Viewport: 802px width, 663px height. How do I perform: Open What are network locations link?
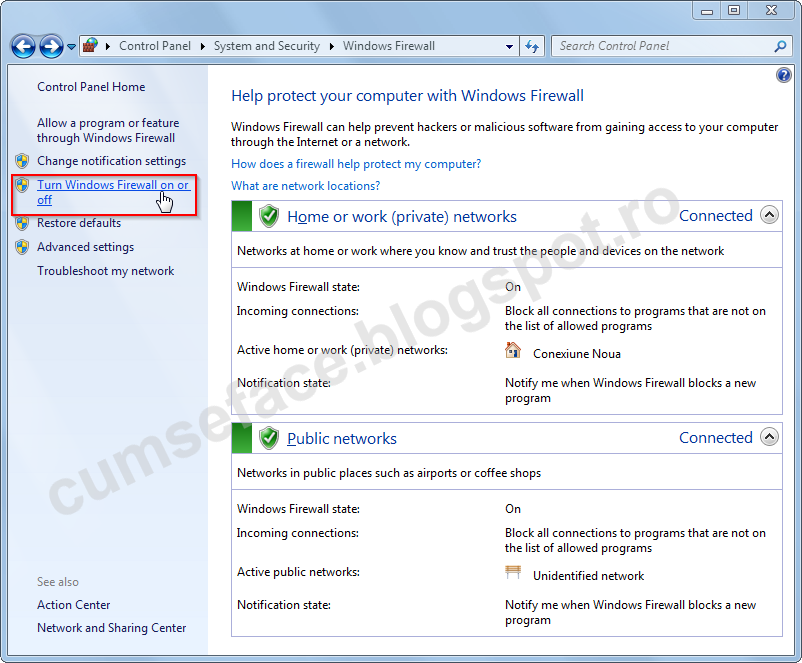click(305, 186)
